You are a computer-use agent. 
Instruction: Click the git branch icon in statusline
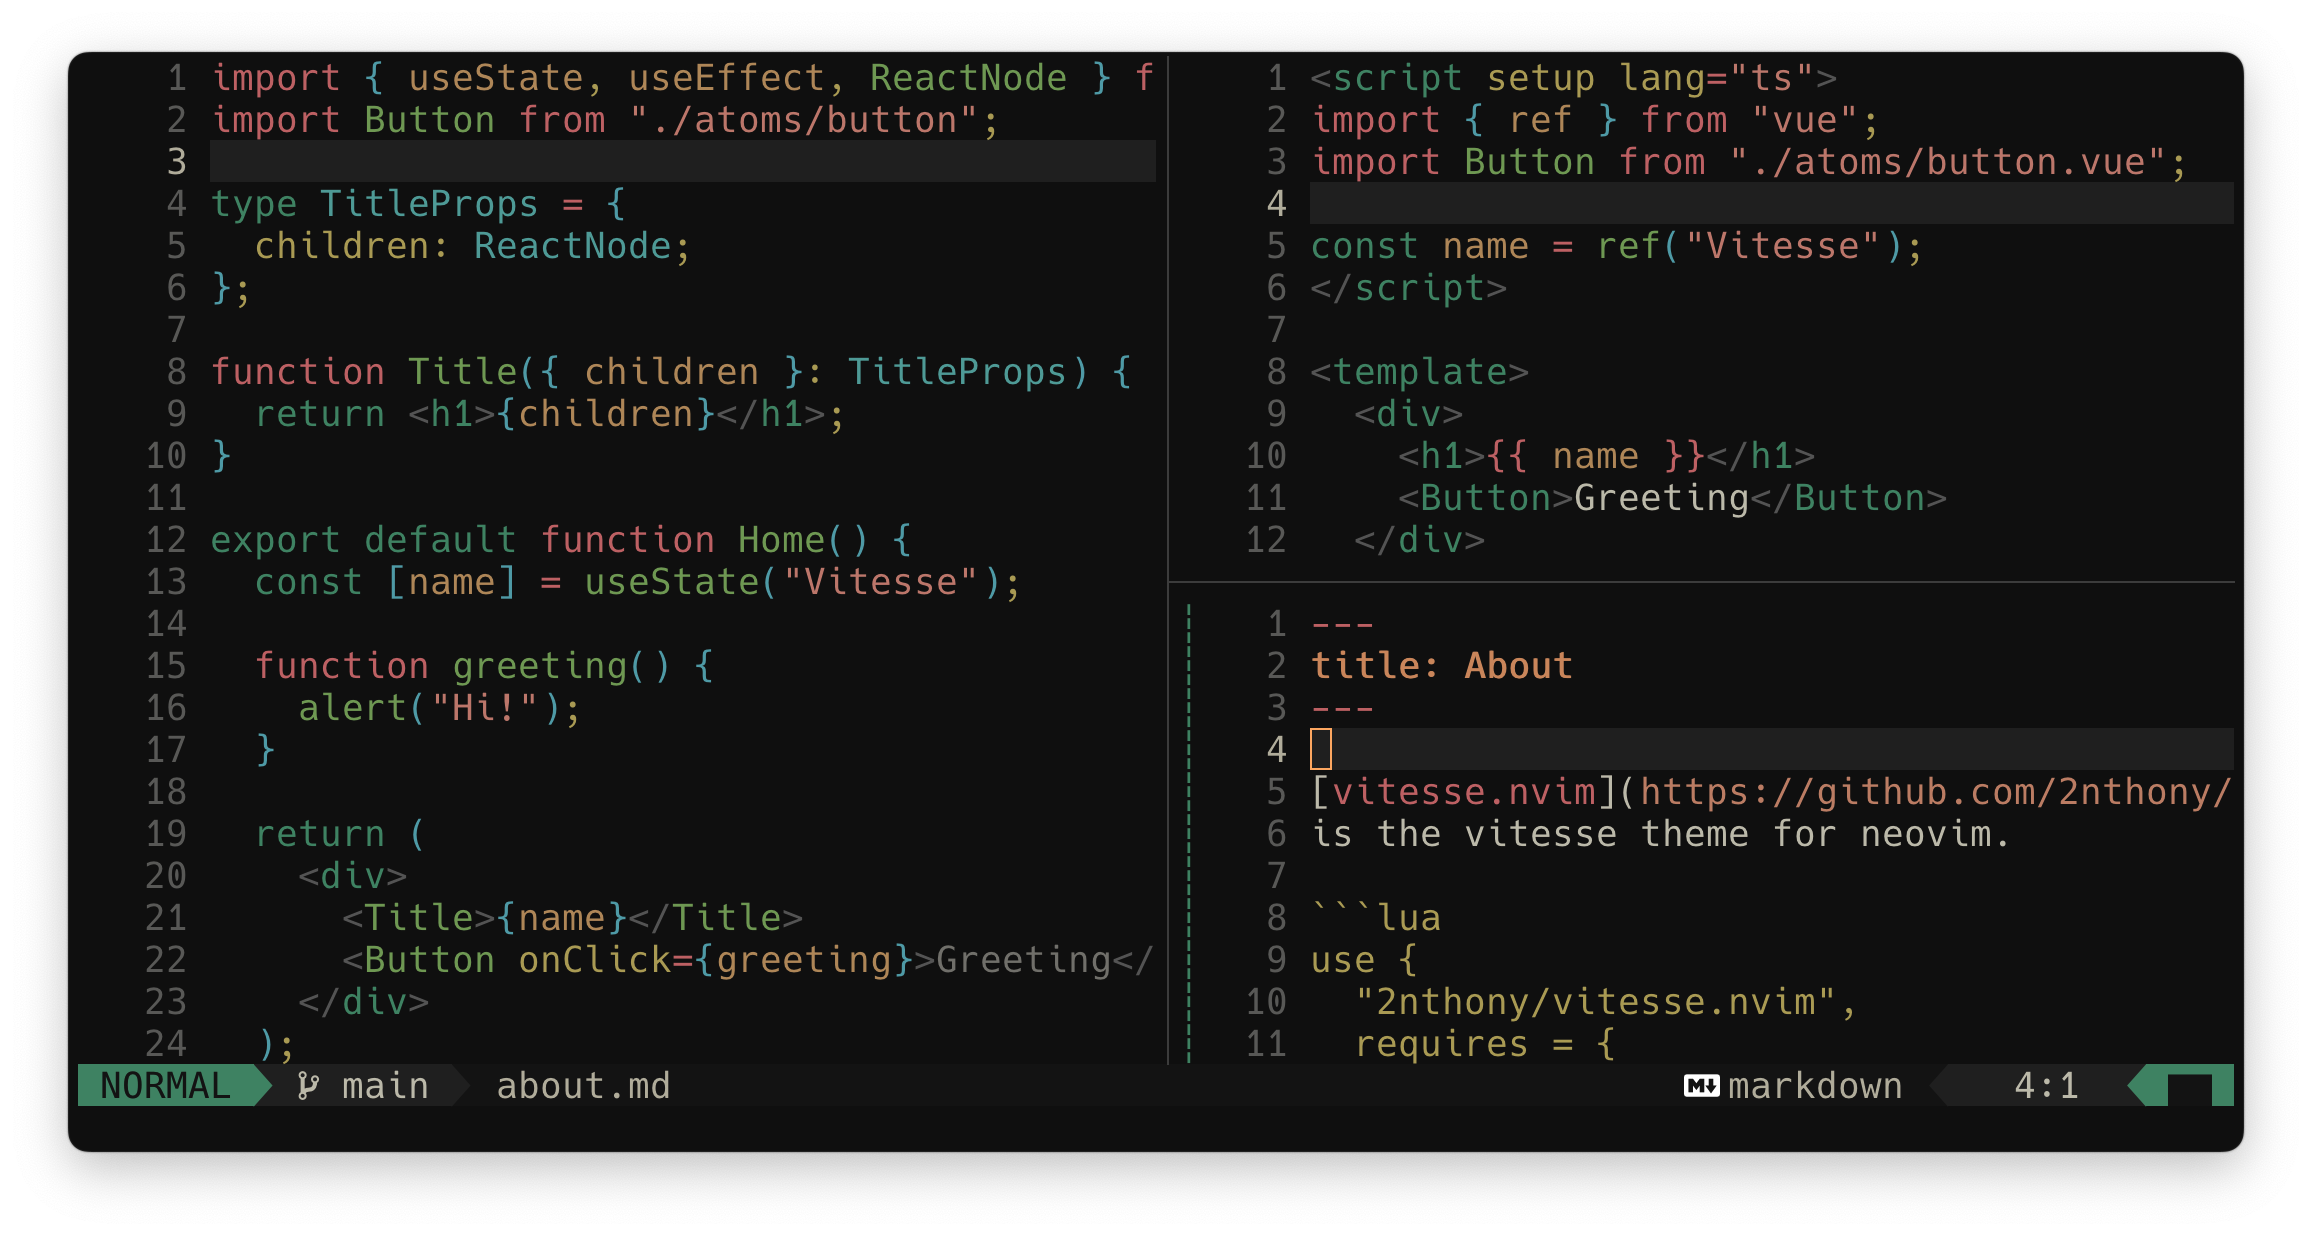click(x=308, y=1086)
